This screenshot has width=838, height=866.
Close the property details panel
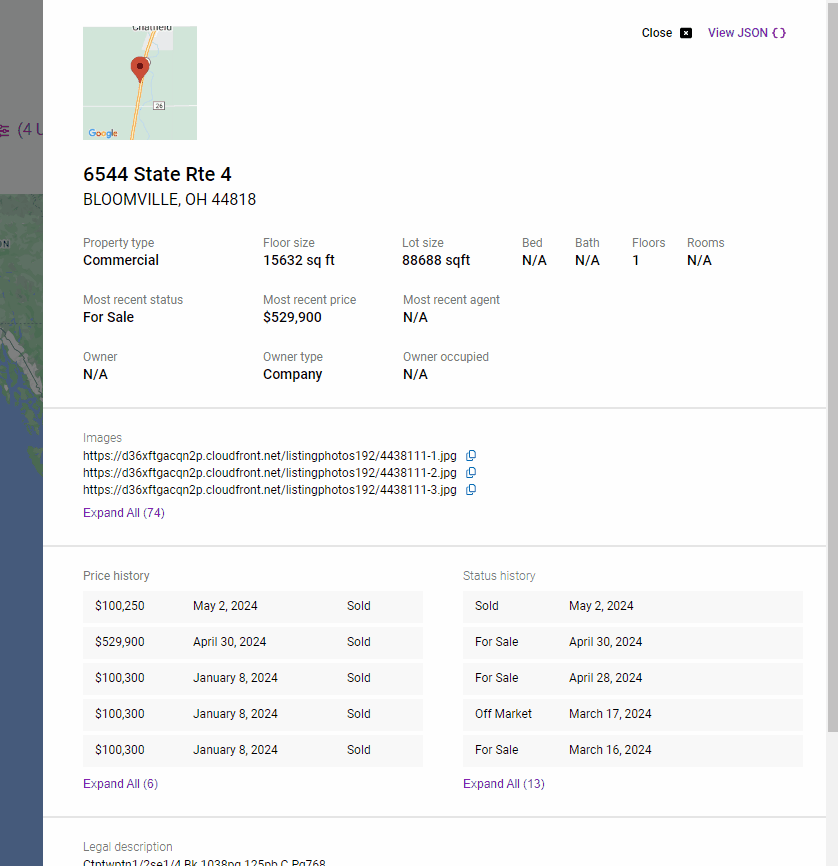pyautogui.click(x=666, y=33)
